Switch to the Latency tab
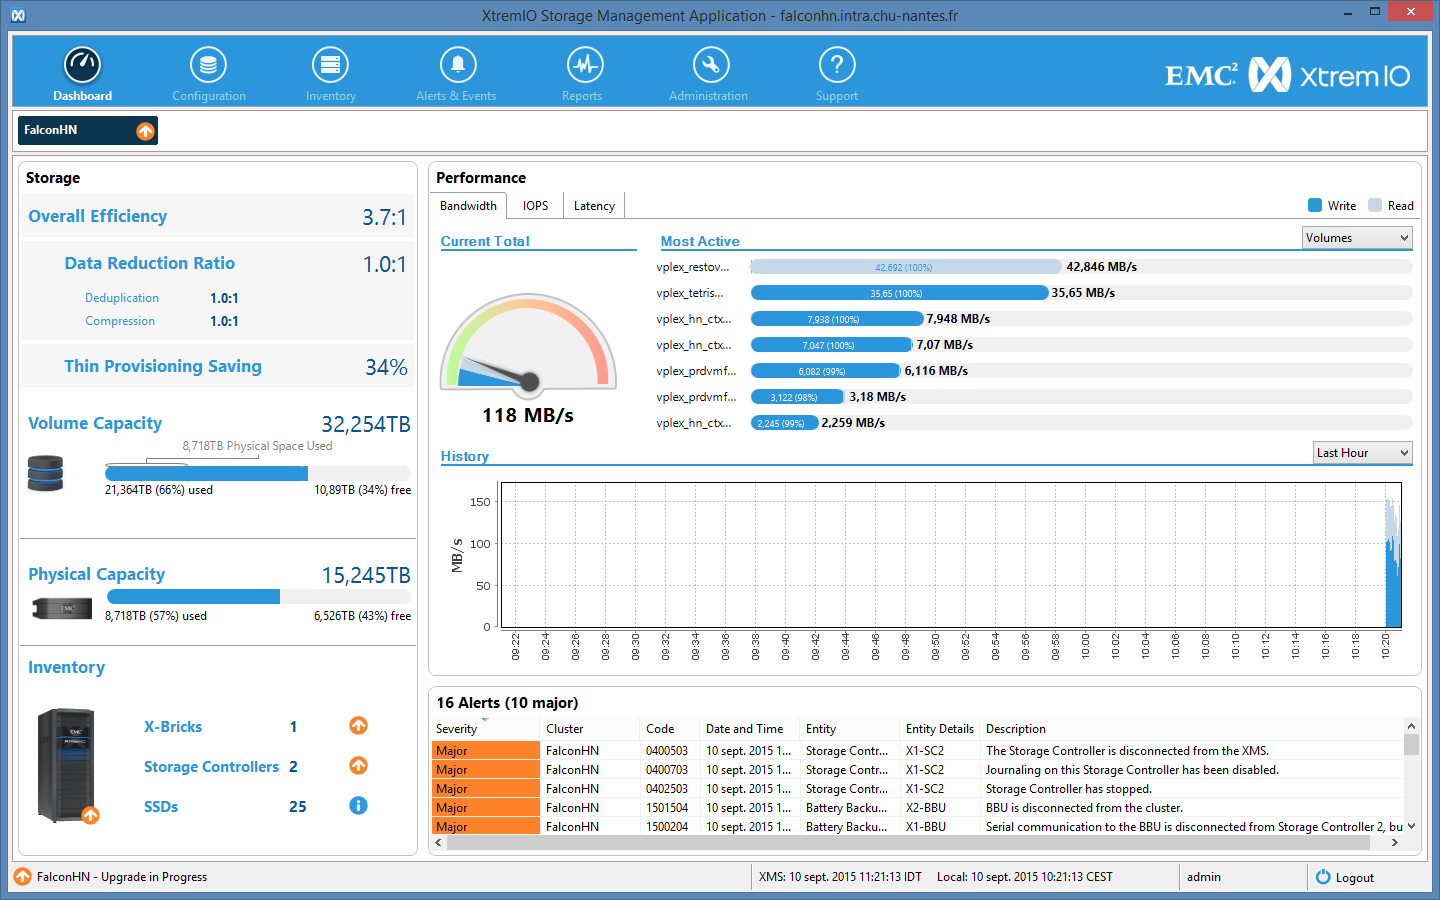1440x900 pixels. pyautogui.click(x=594, y=206)
